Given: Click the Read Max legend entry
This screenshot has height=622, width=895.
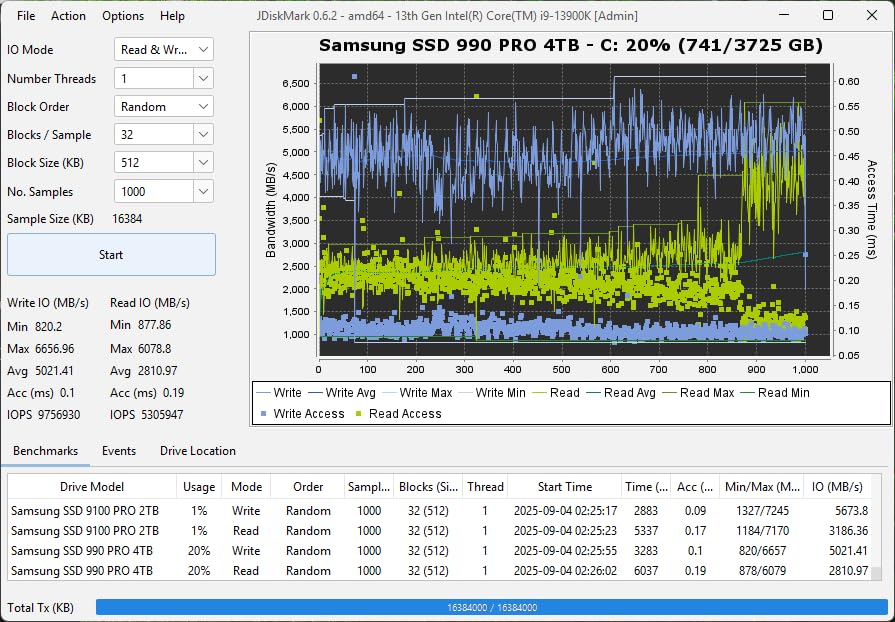Looking at the screenshot, I should [698, 393].
